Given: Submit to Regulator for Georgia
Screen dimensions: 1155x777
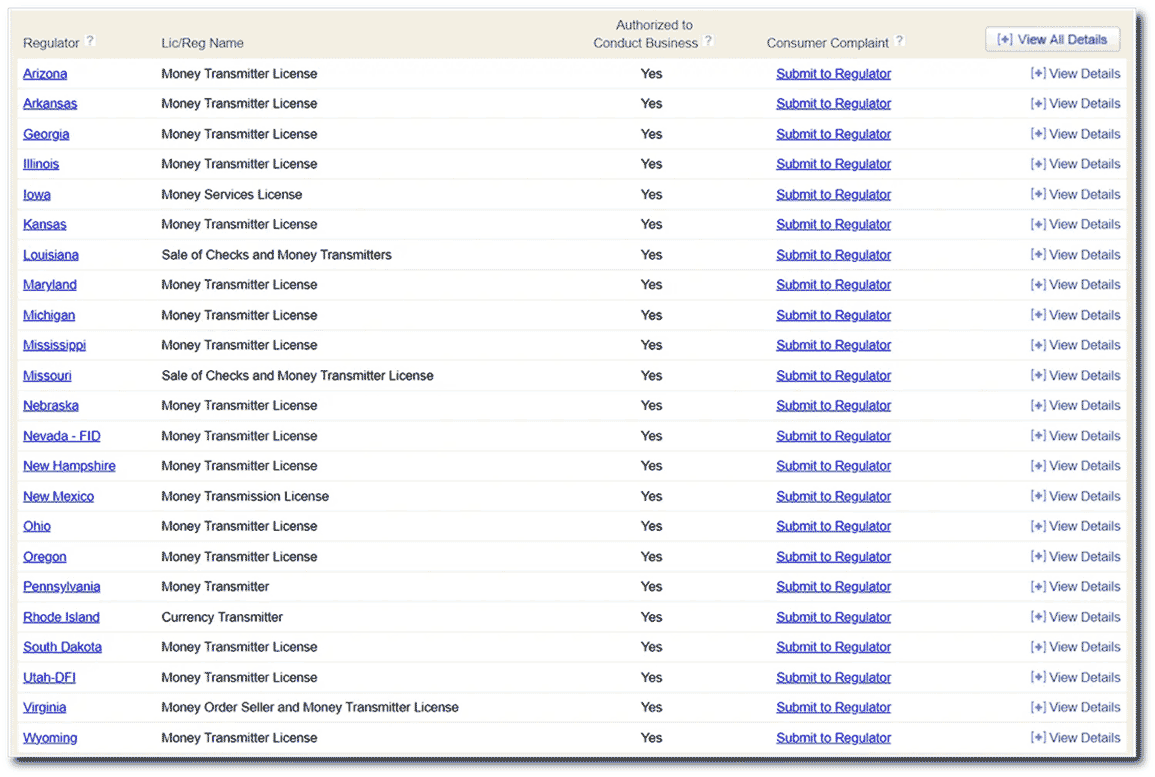Looking at the screenshot, I should pyautogui.click(x=833, y=134).
